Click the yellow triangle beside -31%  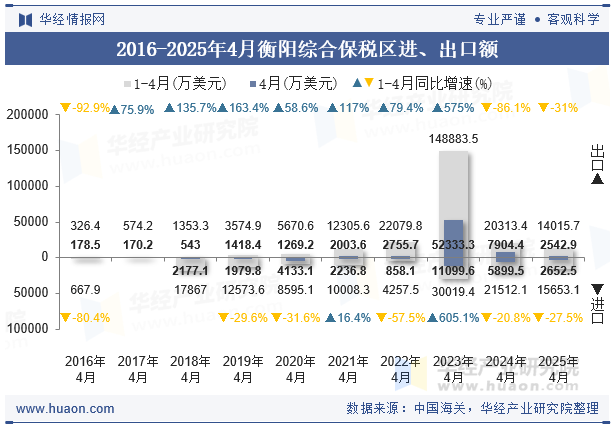[544, 107]
